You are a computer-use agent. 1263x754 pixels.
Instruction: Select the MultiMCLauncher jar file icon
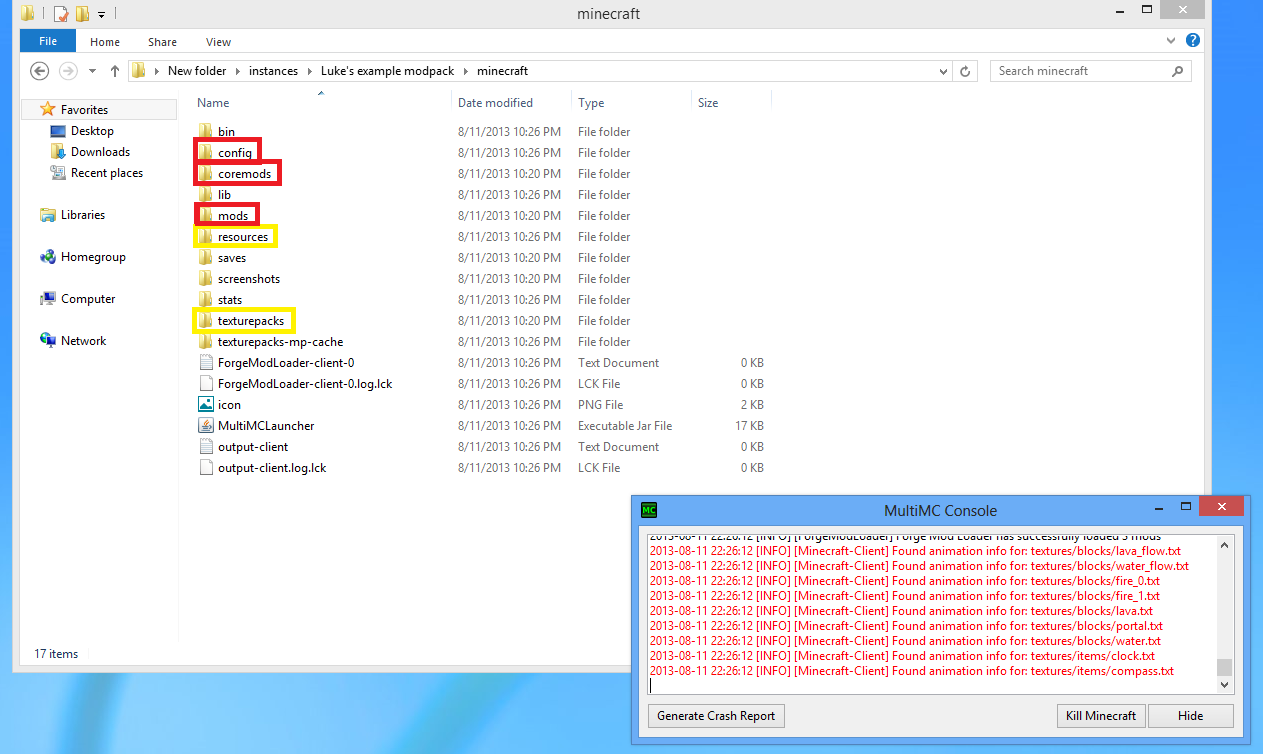point(205,426)
